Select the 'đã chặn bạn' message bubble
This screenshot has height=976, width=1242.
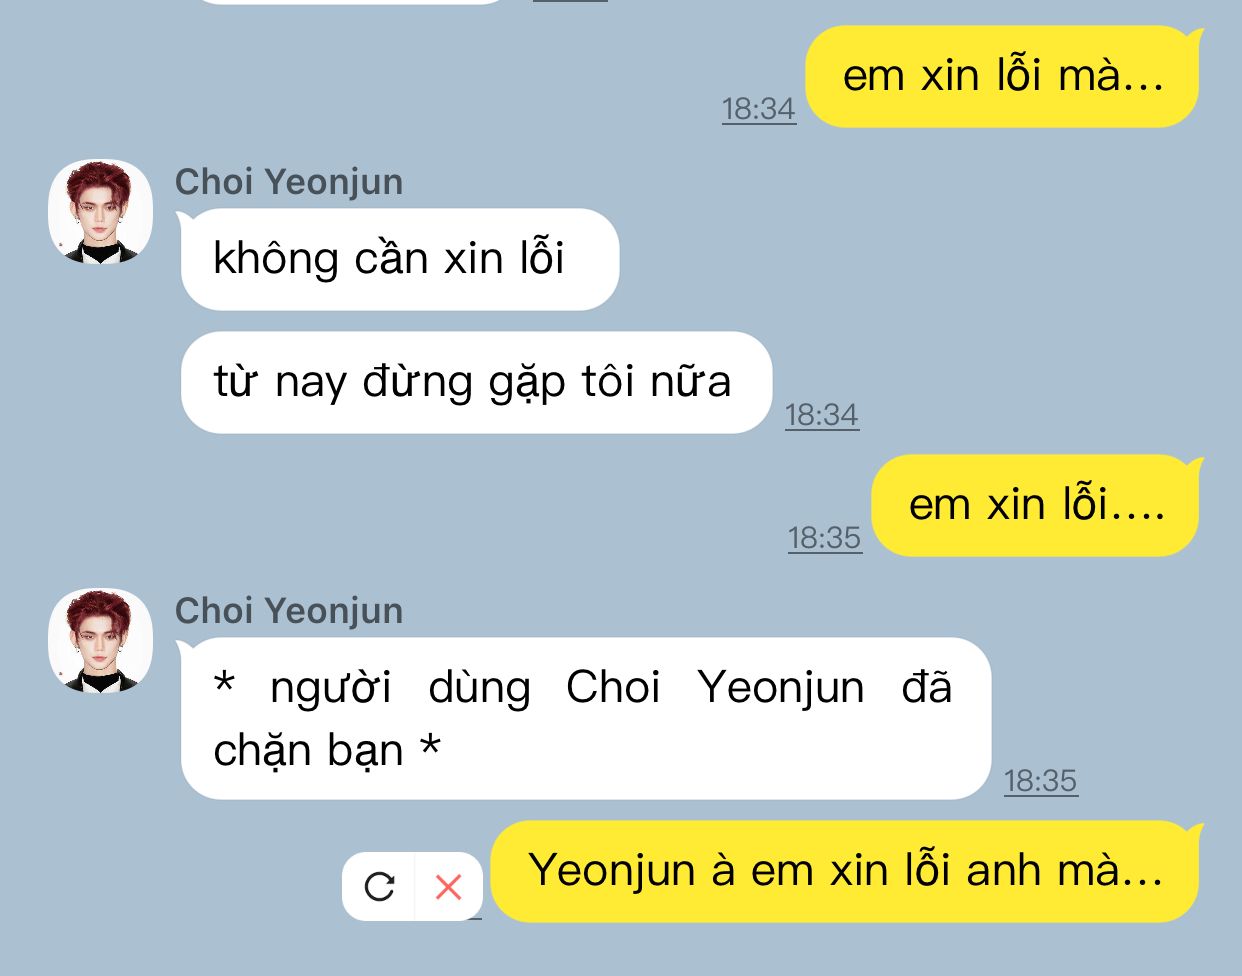click(x=586, y=718)
